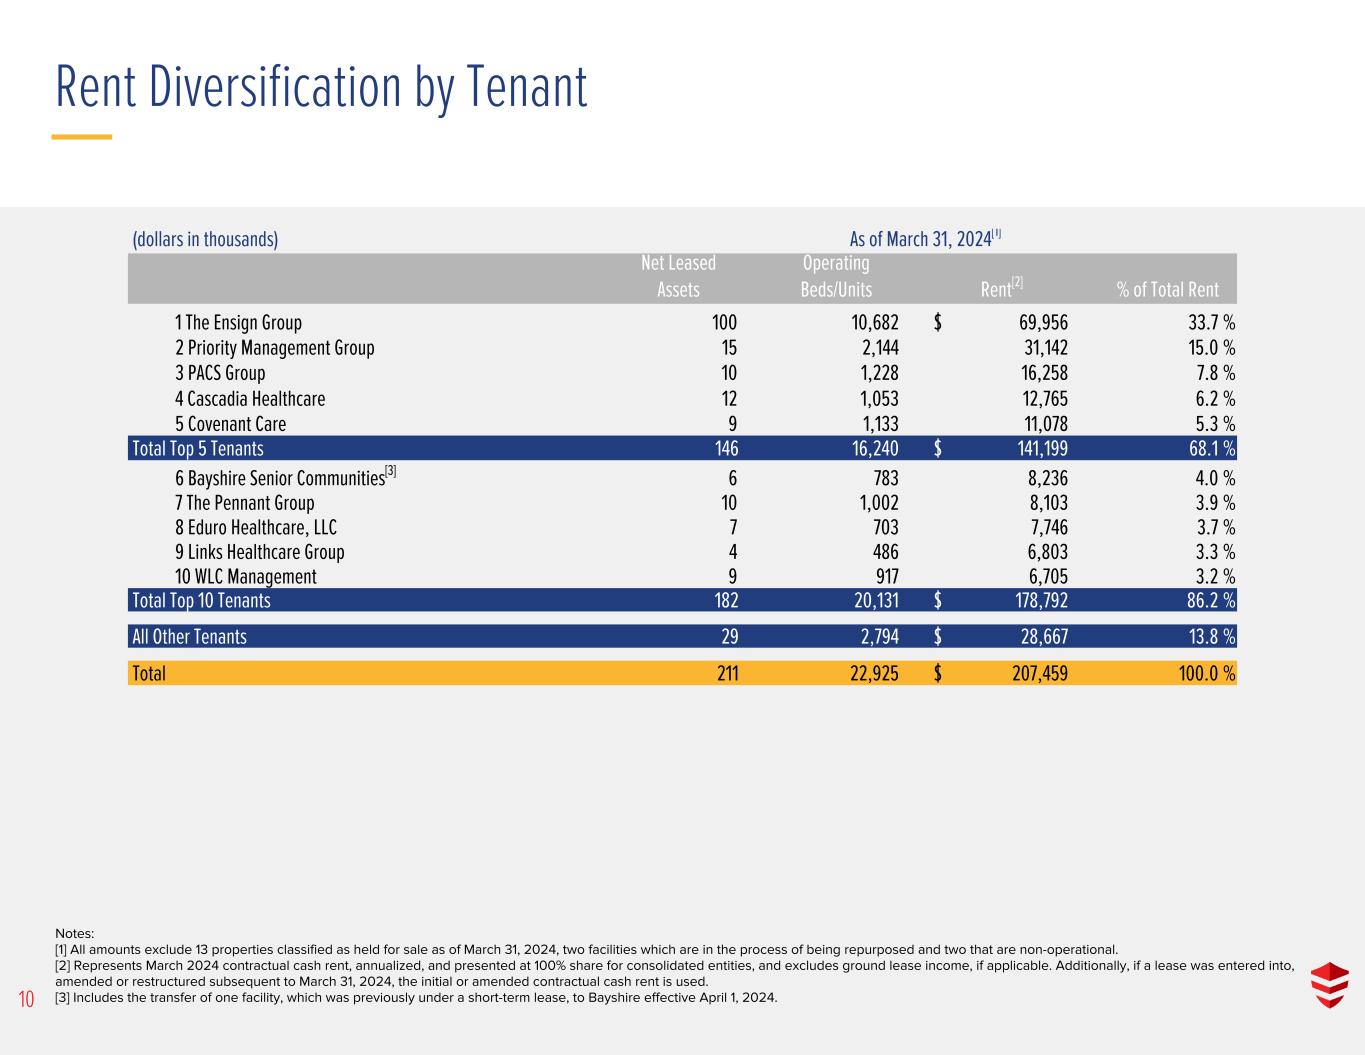This screenshot has width=1365, height=1055.
Task: Select Eduro Healthcare, LLC row
Action: coord(683,527)
